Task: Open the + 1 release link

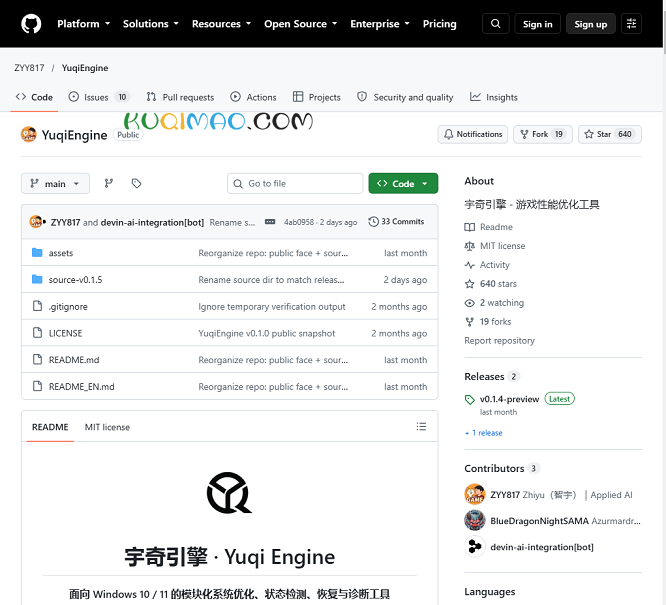Action: [x=483, y=433]
